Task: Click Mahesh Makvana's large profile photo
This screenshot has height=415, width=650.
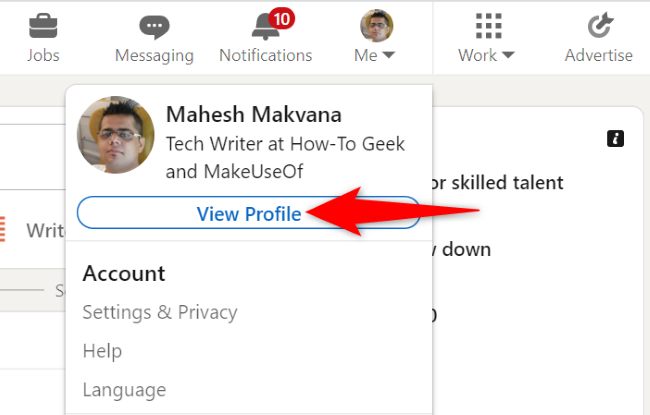Action: pos(116,135)
